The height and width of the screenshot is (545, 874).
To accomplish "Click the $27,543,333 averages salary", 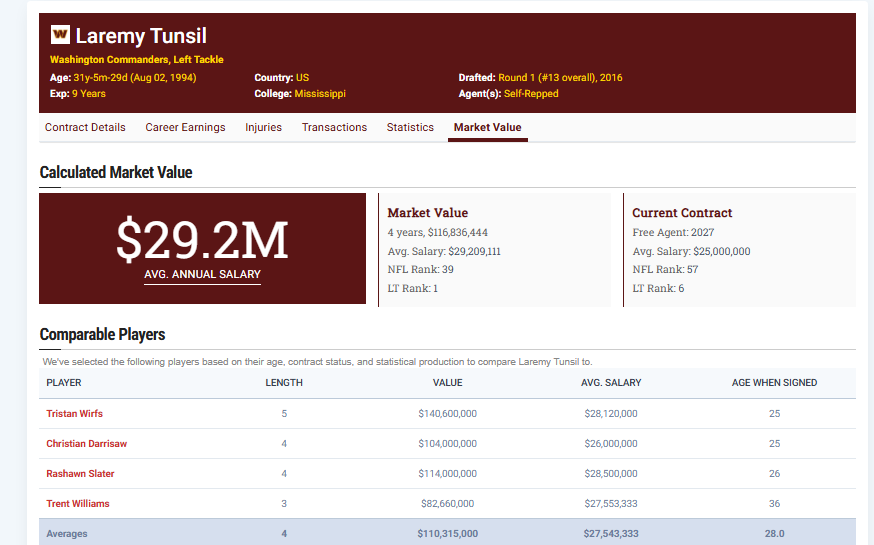I will click(x=611, y=534).
